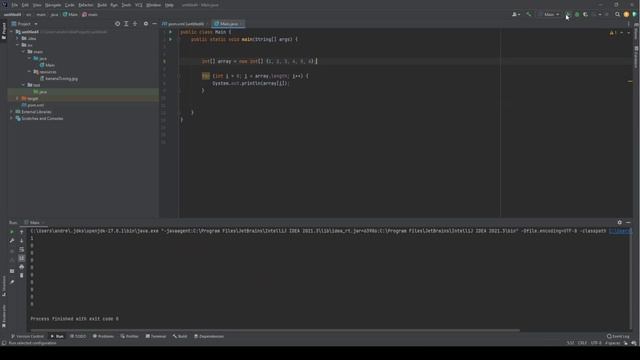Click the Select Opened File target icon

tap(118, 24)
